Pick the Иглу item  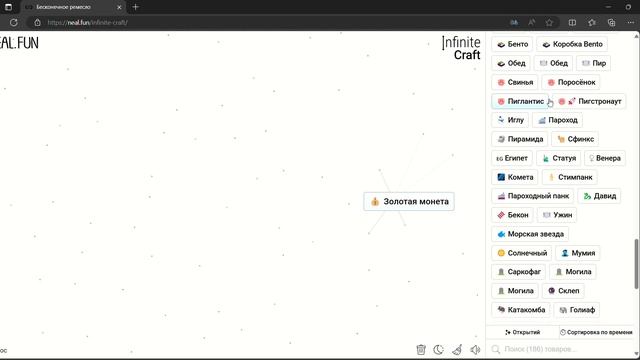511,120
